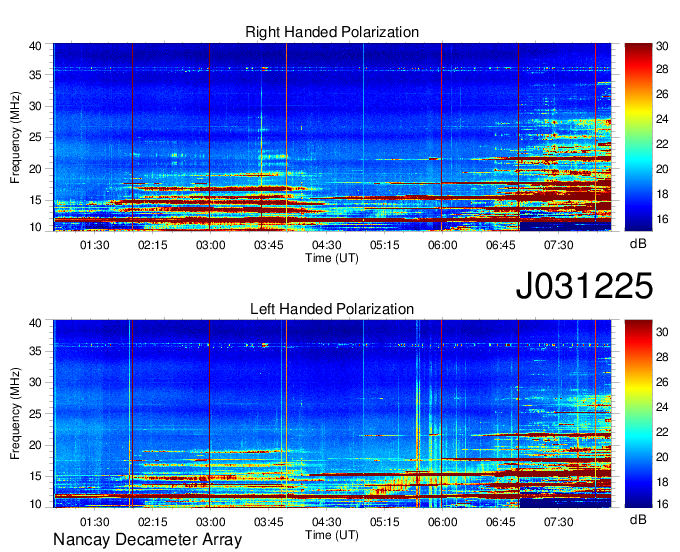
Task: Click the 01:30 time tick of Left Handed plot
Action: (x=95, y=522)
